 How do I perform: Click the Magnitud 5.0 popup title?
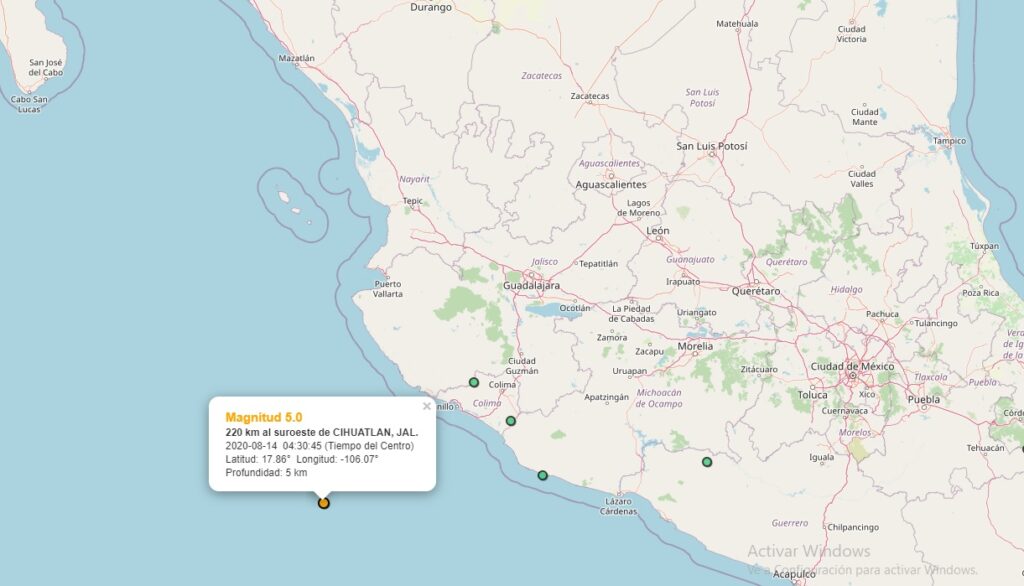pos(264,417)
